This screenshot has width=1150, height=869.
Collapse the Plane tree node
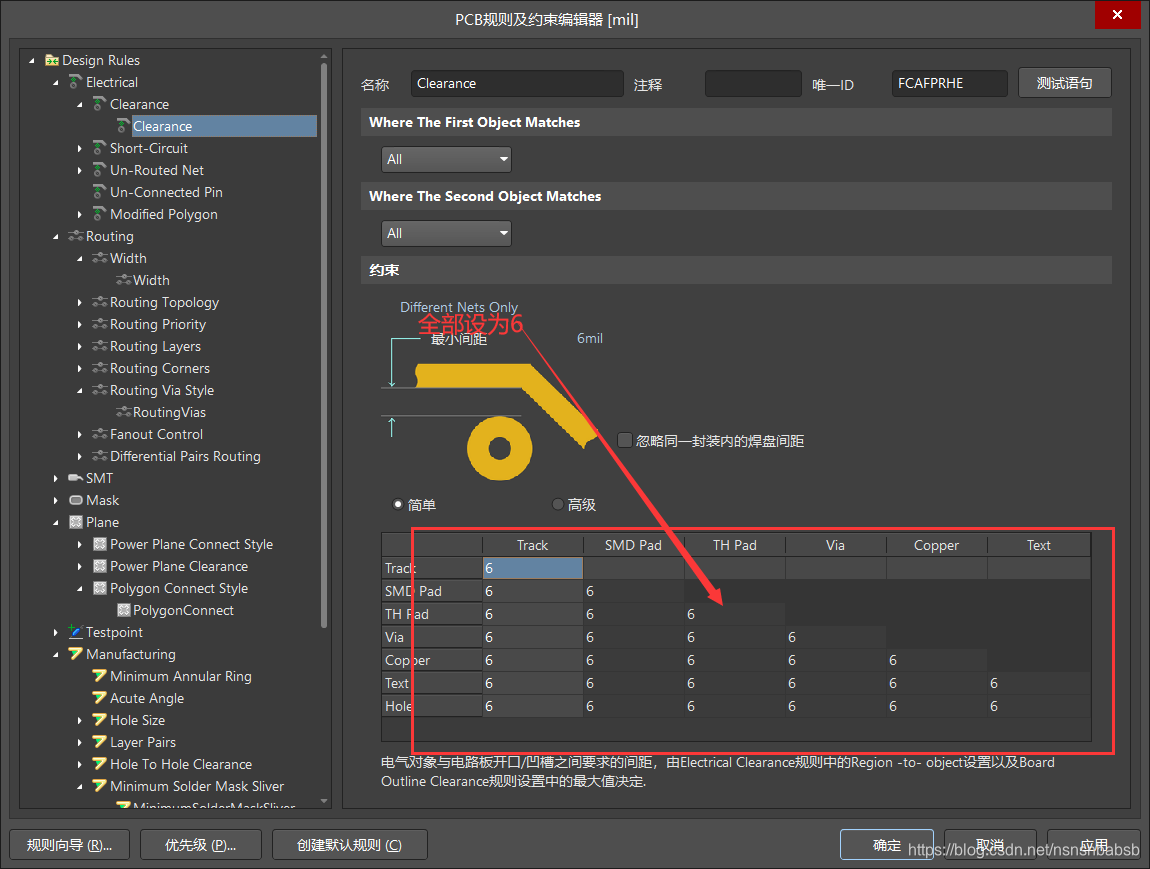tap(56, 523)
